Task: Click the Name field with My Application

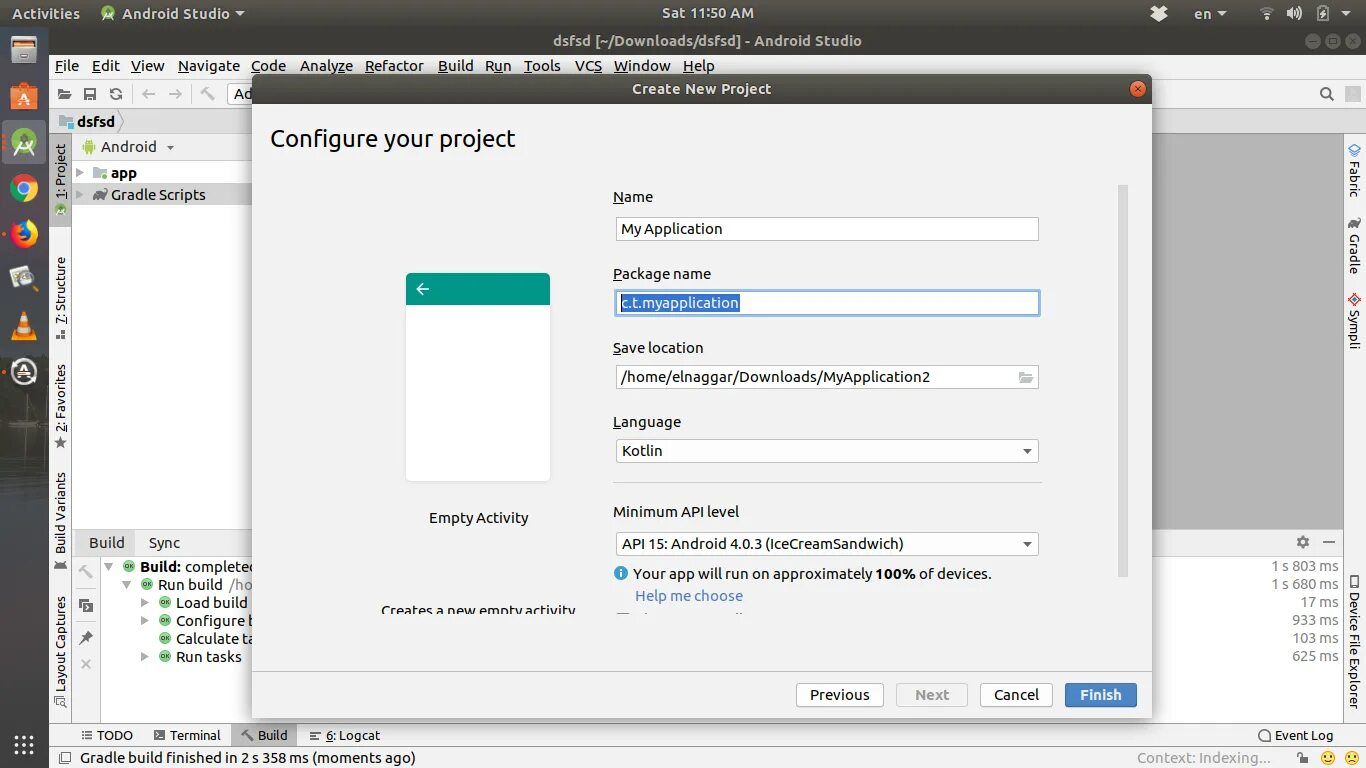Action: point(827,229)
